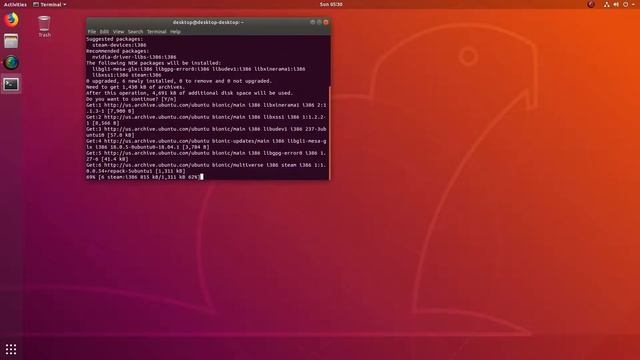Open the terminal Search menu
The width and height of the screenshot is (640, 360).
point(135,31)
